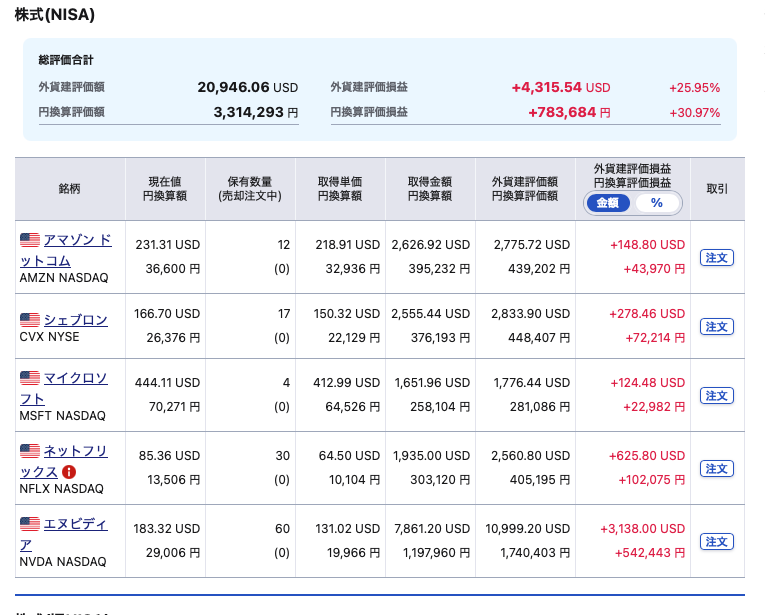The height and width of the screenshot is (615, 765).
Task: Click the red alert icon next to Netflix
Action: (x=69, y=472)
